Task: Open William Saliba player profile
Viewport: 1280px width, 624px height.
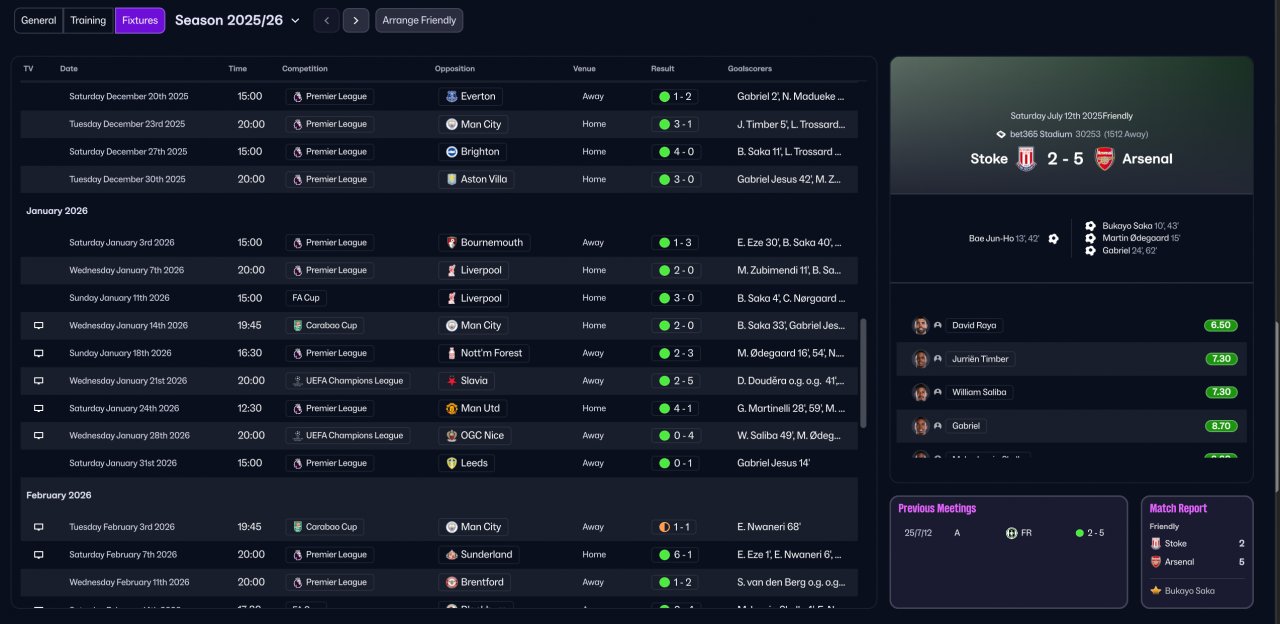Action: tap(980, 392)
